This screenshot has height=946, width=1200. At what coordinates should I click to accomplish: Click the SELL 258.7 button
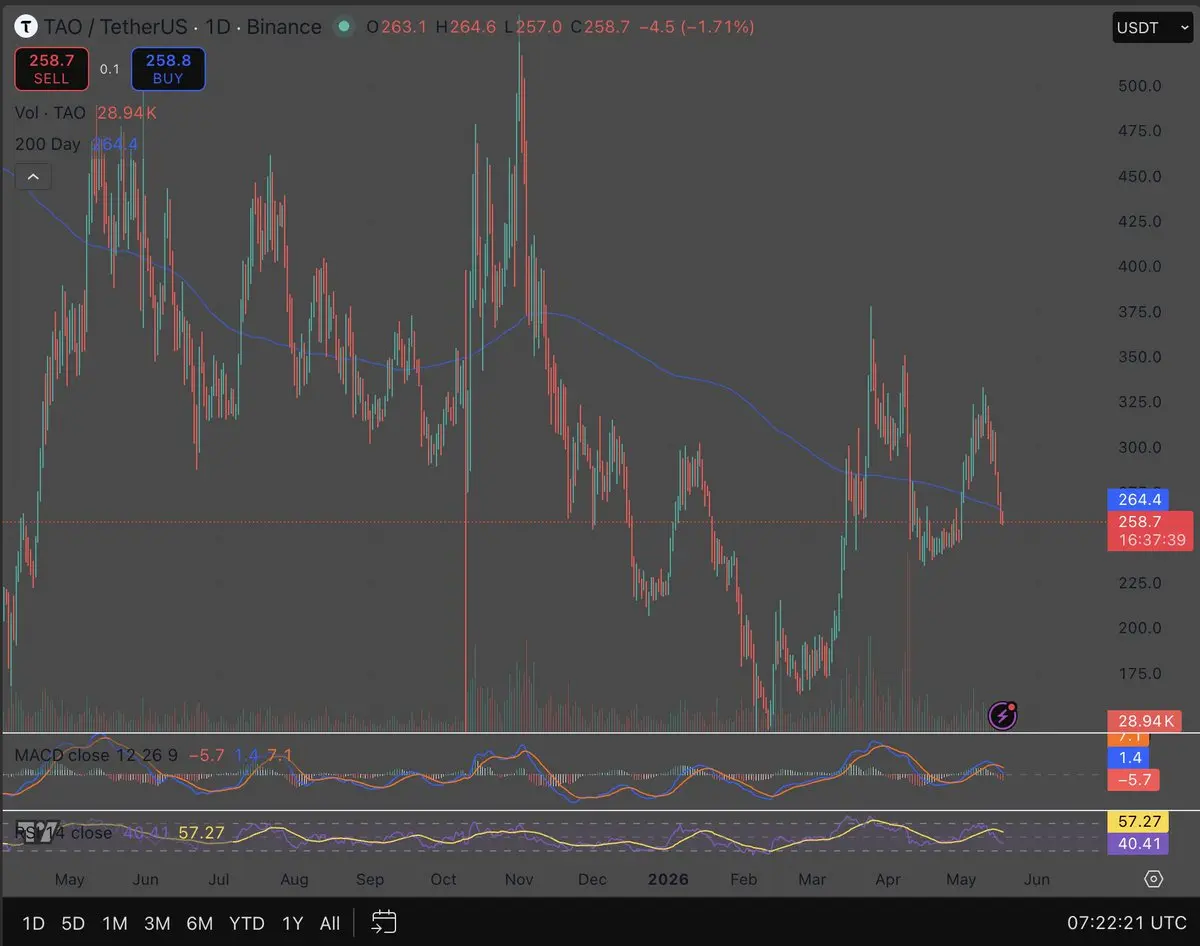pyautogui.click(x=51, y=69)
